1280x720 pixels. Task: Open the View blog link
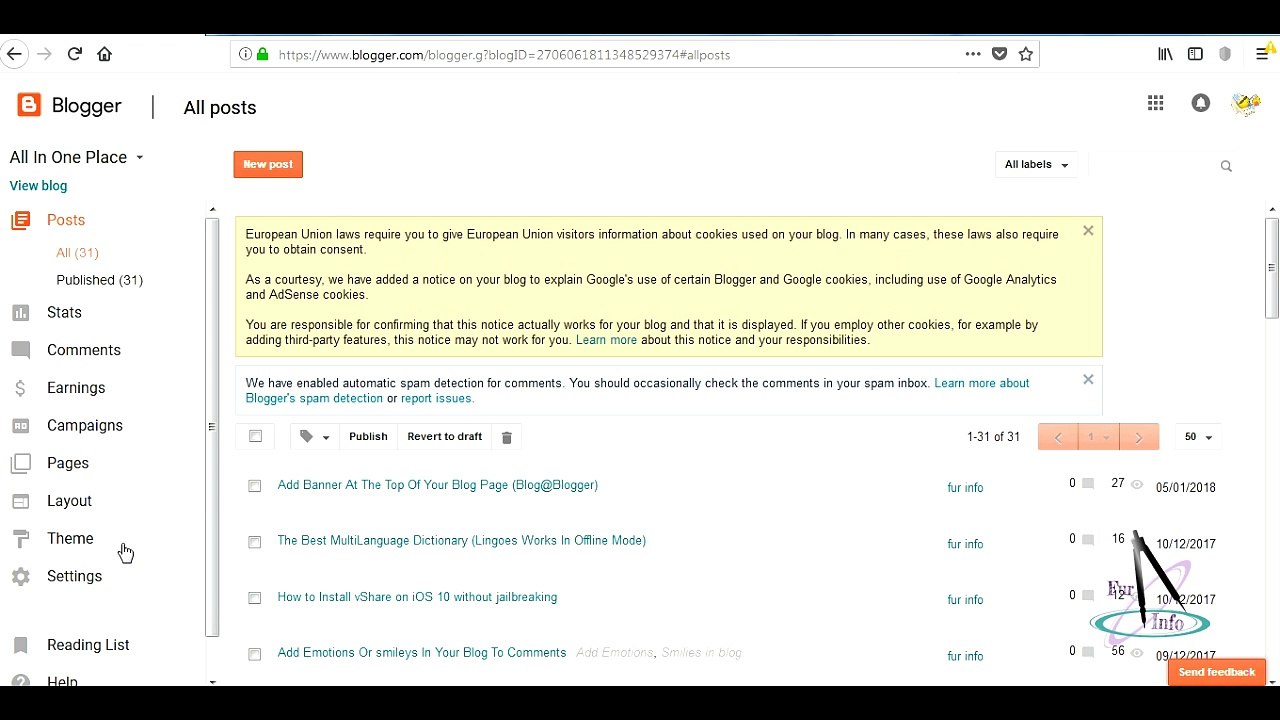tap(38, 186)
